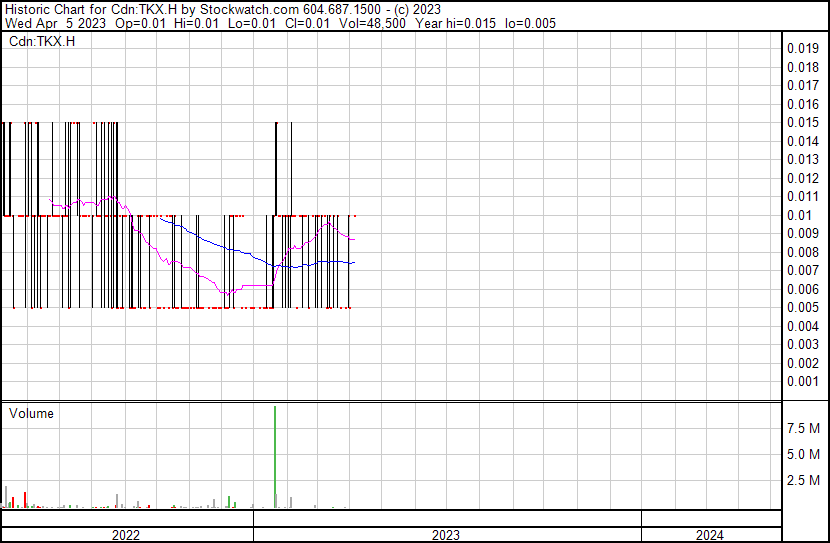Click the 0.001 price axis label
This screenshot has width=830, height=543.
tap(802, 381)
